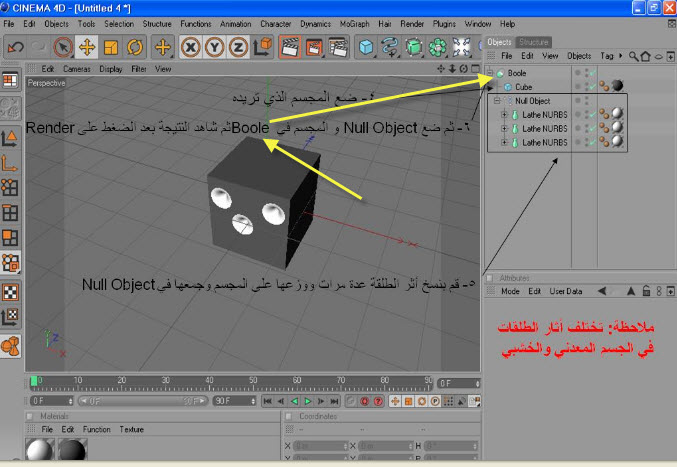Activate the Move tool in the top toolbar
The image size is (677, 467).
87,47
